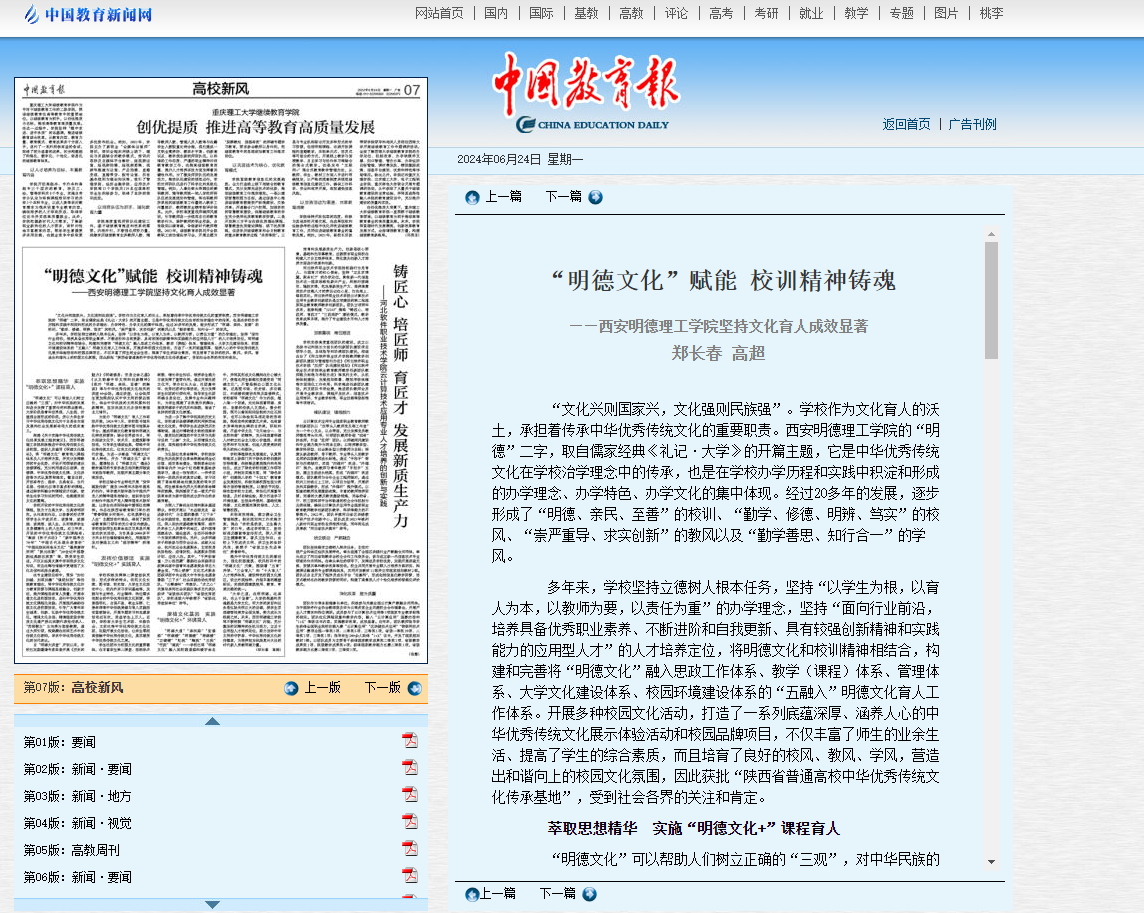
Task: Open 高考 navigation item
Action: [721, 13]
